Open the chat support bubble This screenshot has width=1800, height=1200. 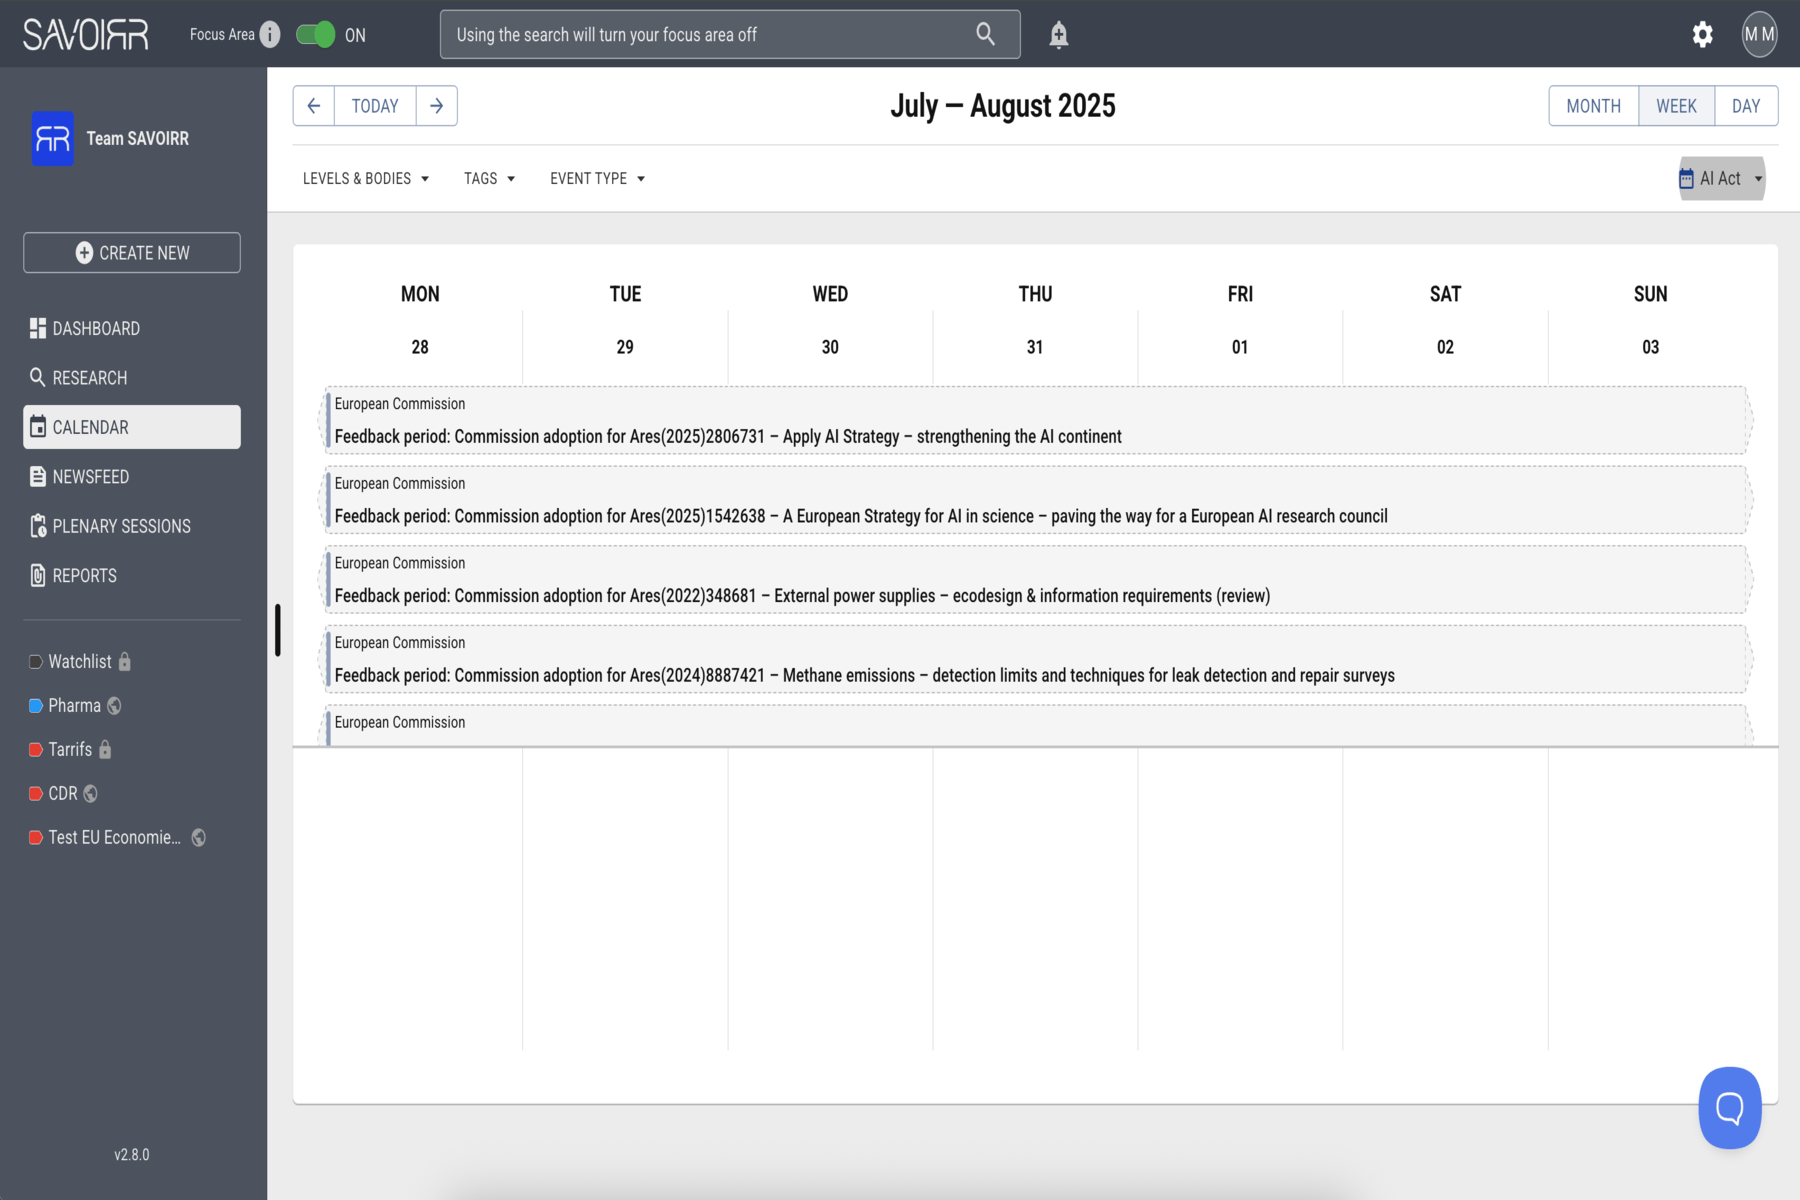click(x=1729, y=1108)
